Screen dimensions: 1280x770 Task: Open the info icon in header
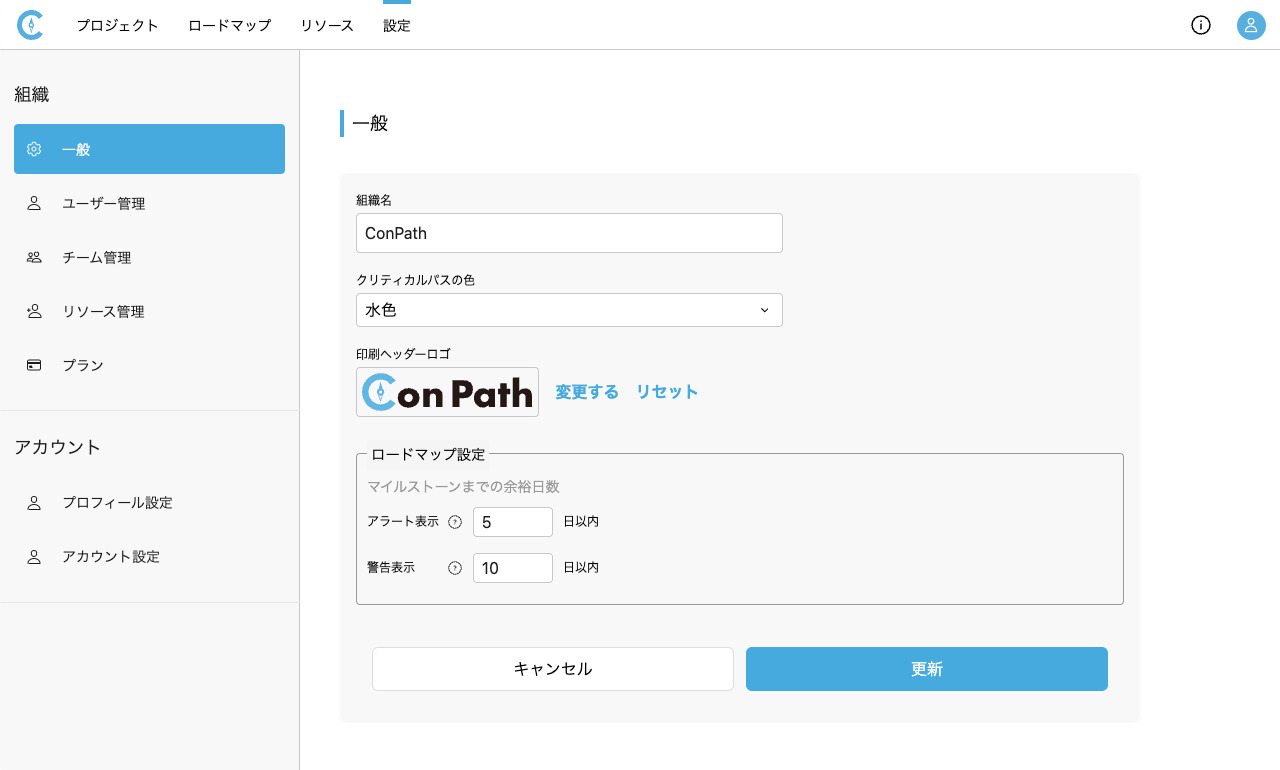coord(1201,26)
